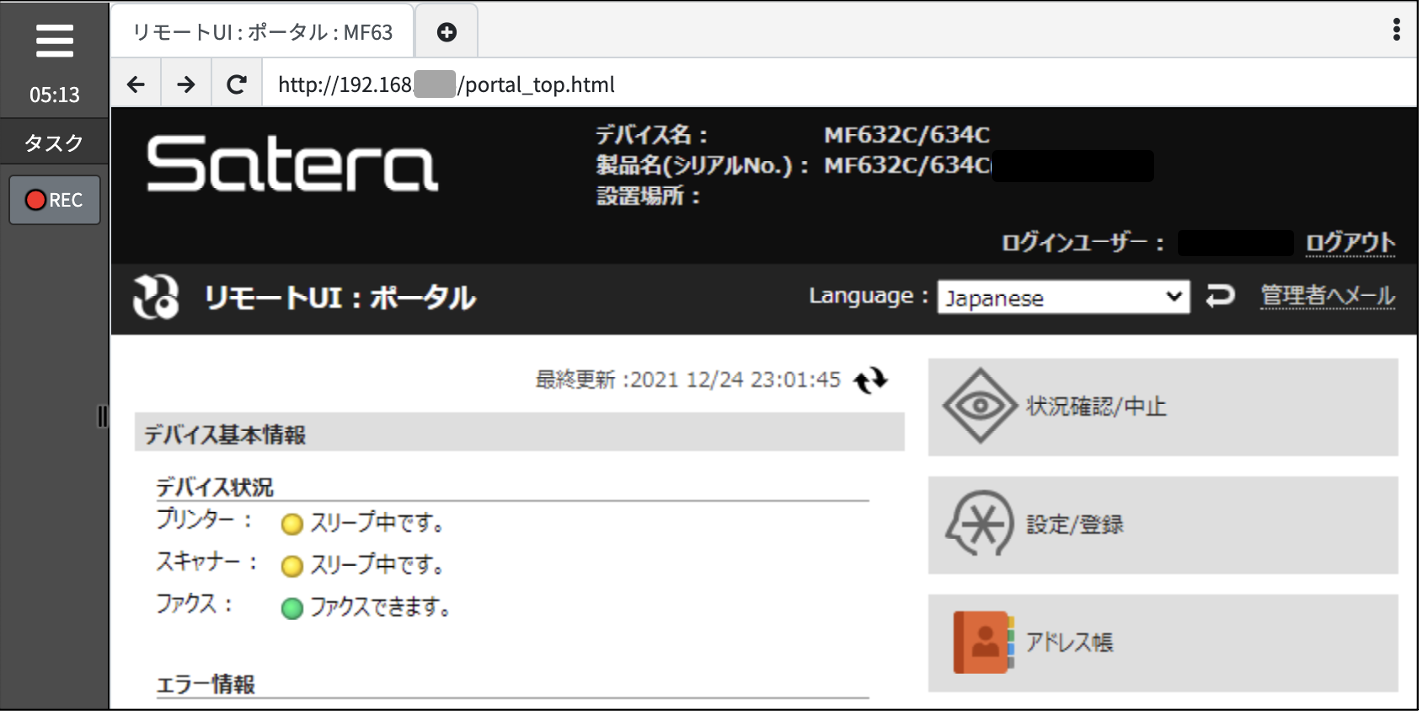
Task: Click the 05:13 timer in the sidebar
Action: (x=54, y=96)
